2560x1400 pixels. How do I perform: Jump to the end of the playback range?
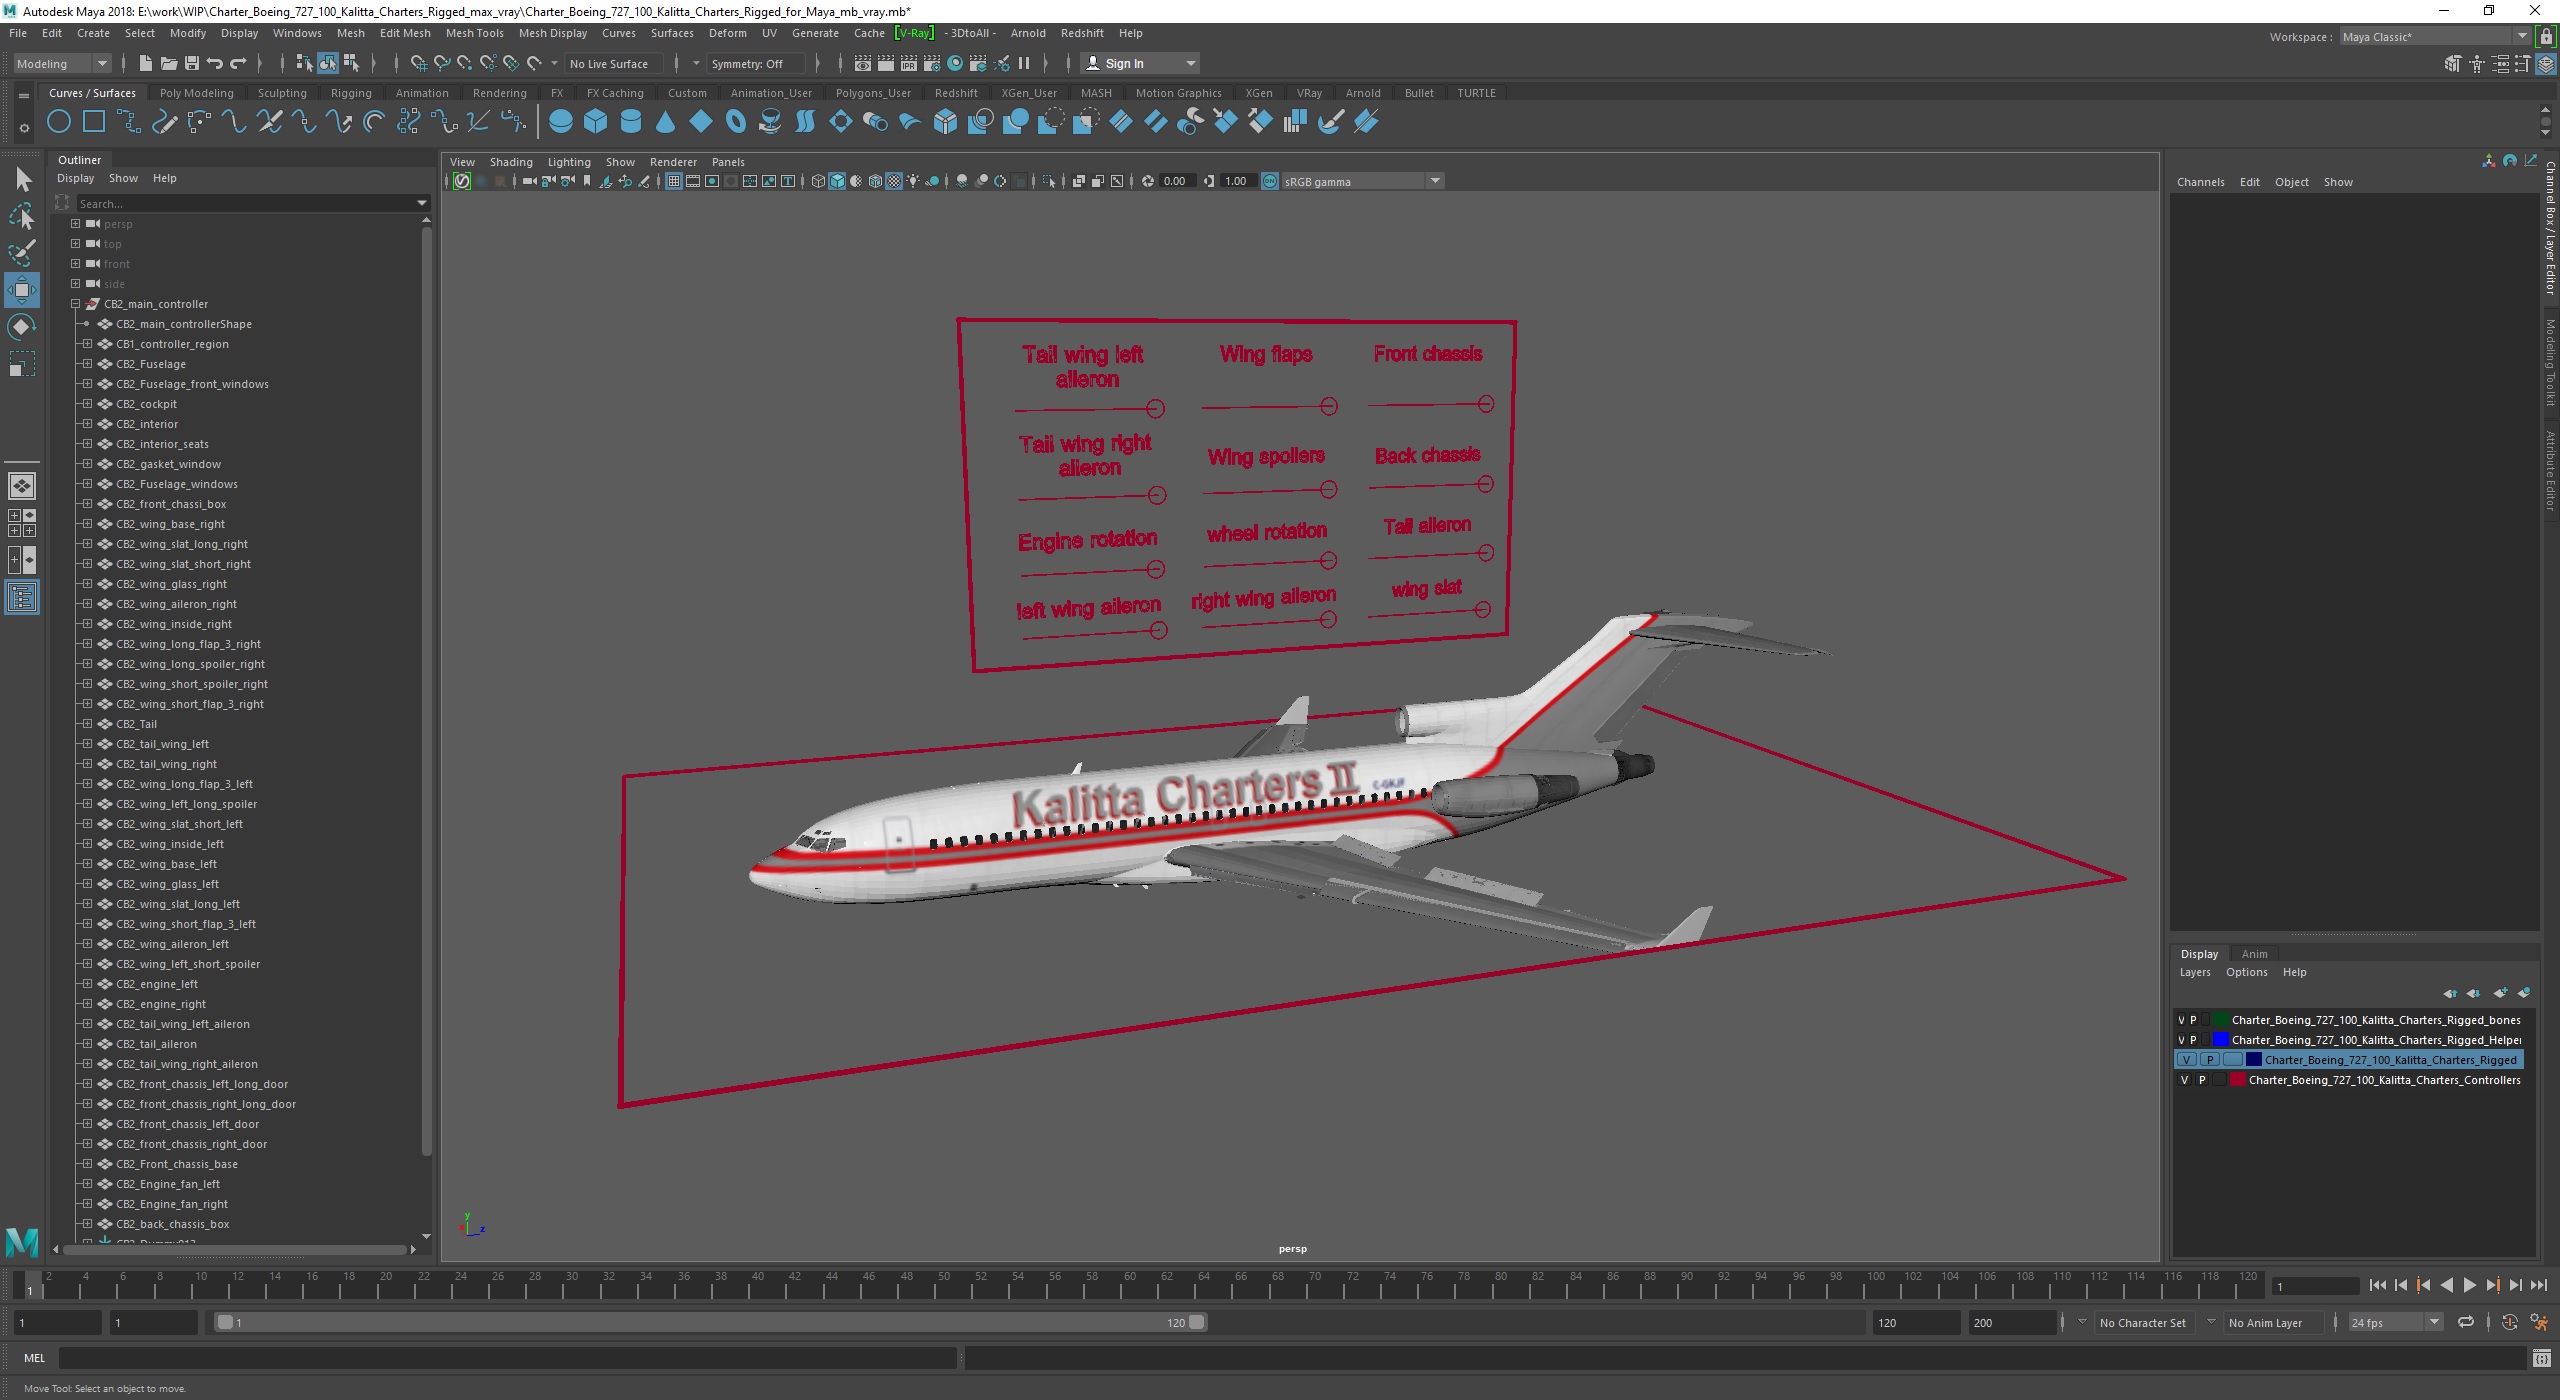click(2539, 1286)
